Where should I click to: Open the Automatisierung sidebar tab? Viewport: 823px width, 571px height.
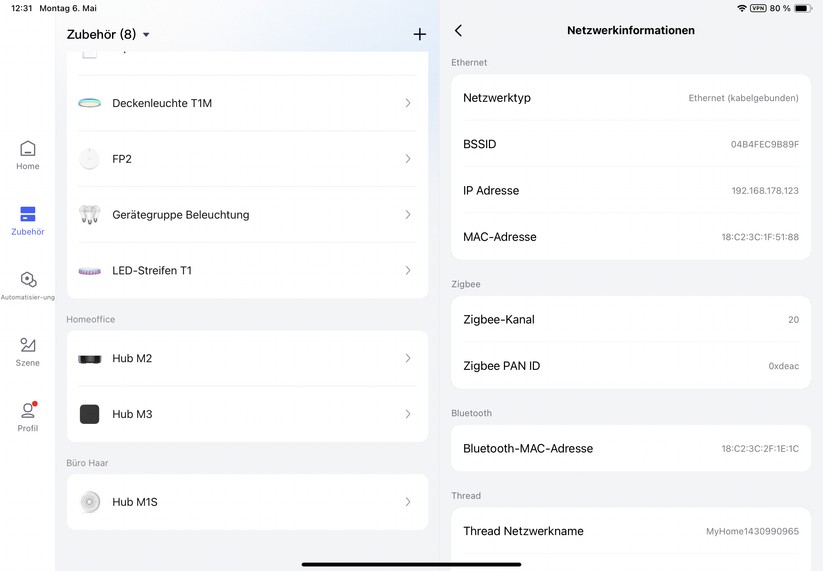coord(27,286)
